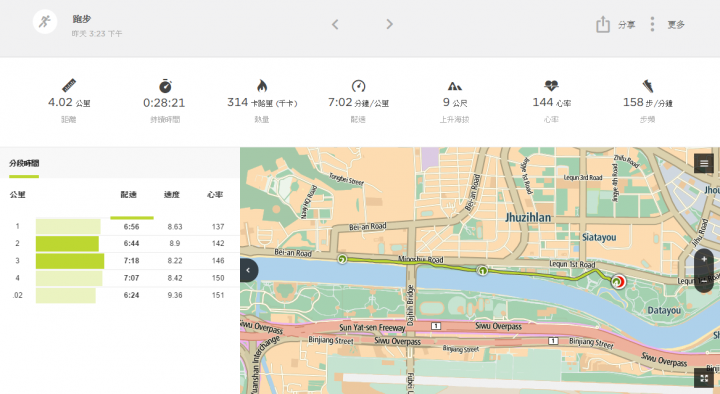Click the Sun Yat-sen Freeway label
This screenshot has height=394, width=720.
[x=372, y=327]
